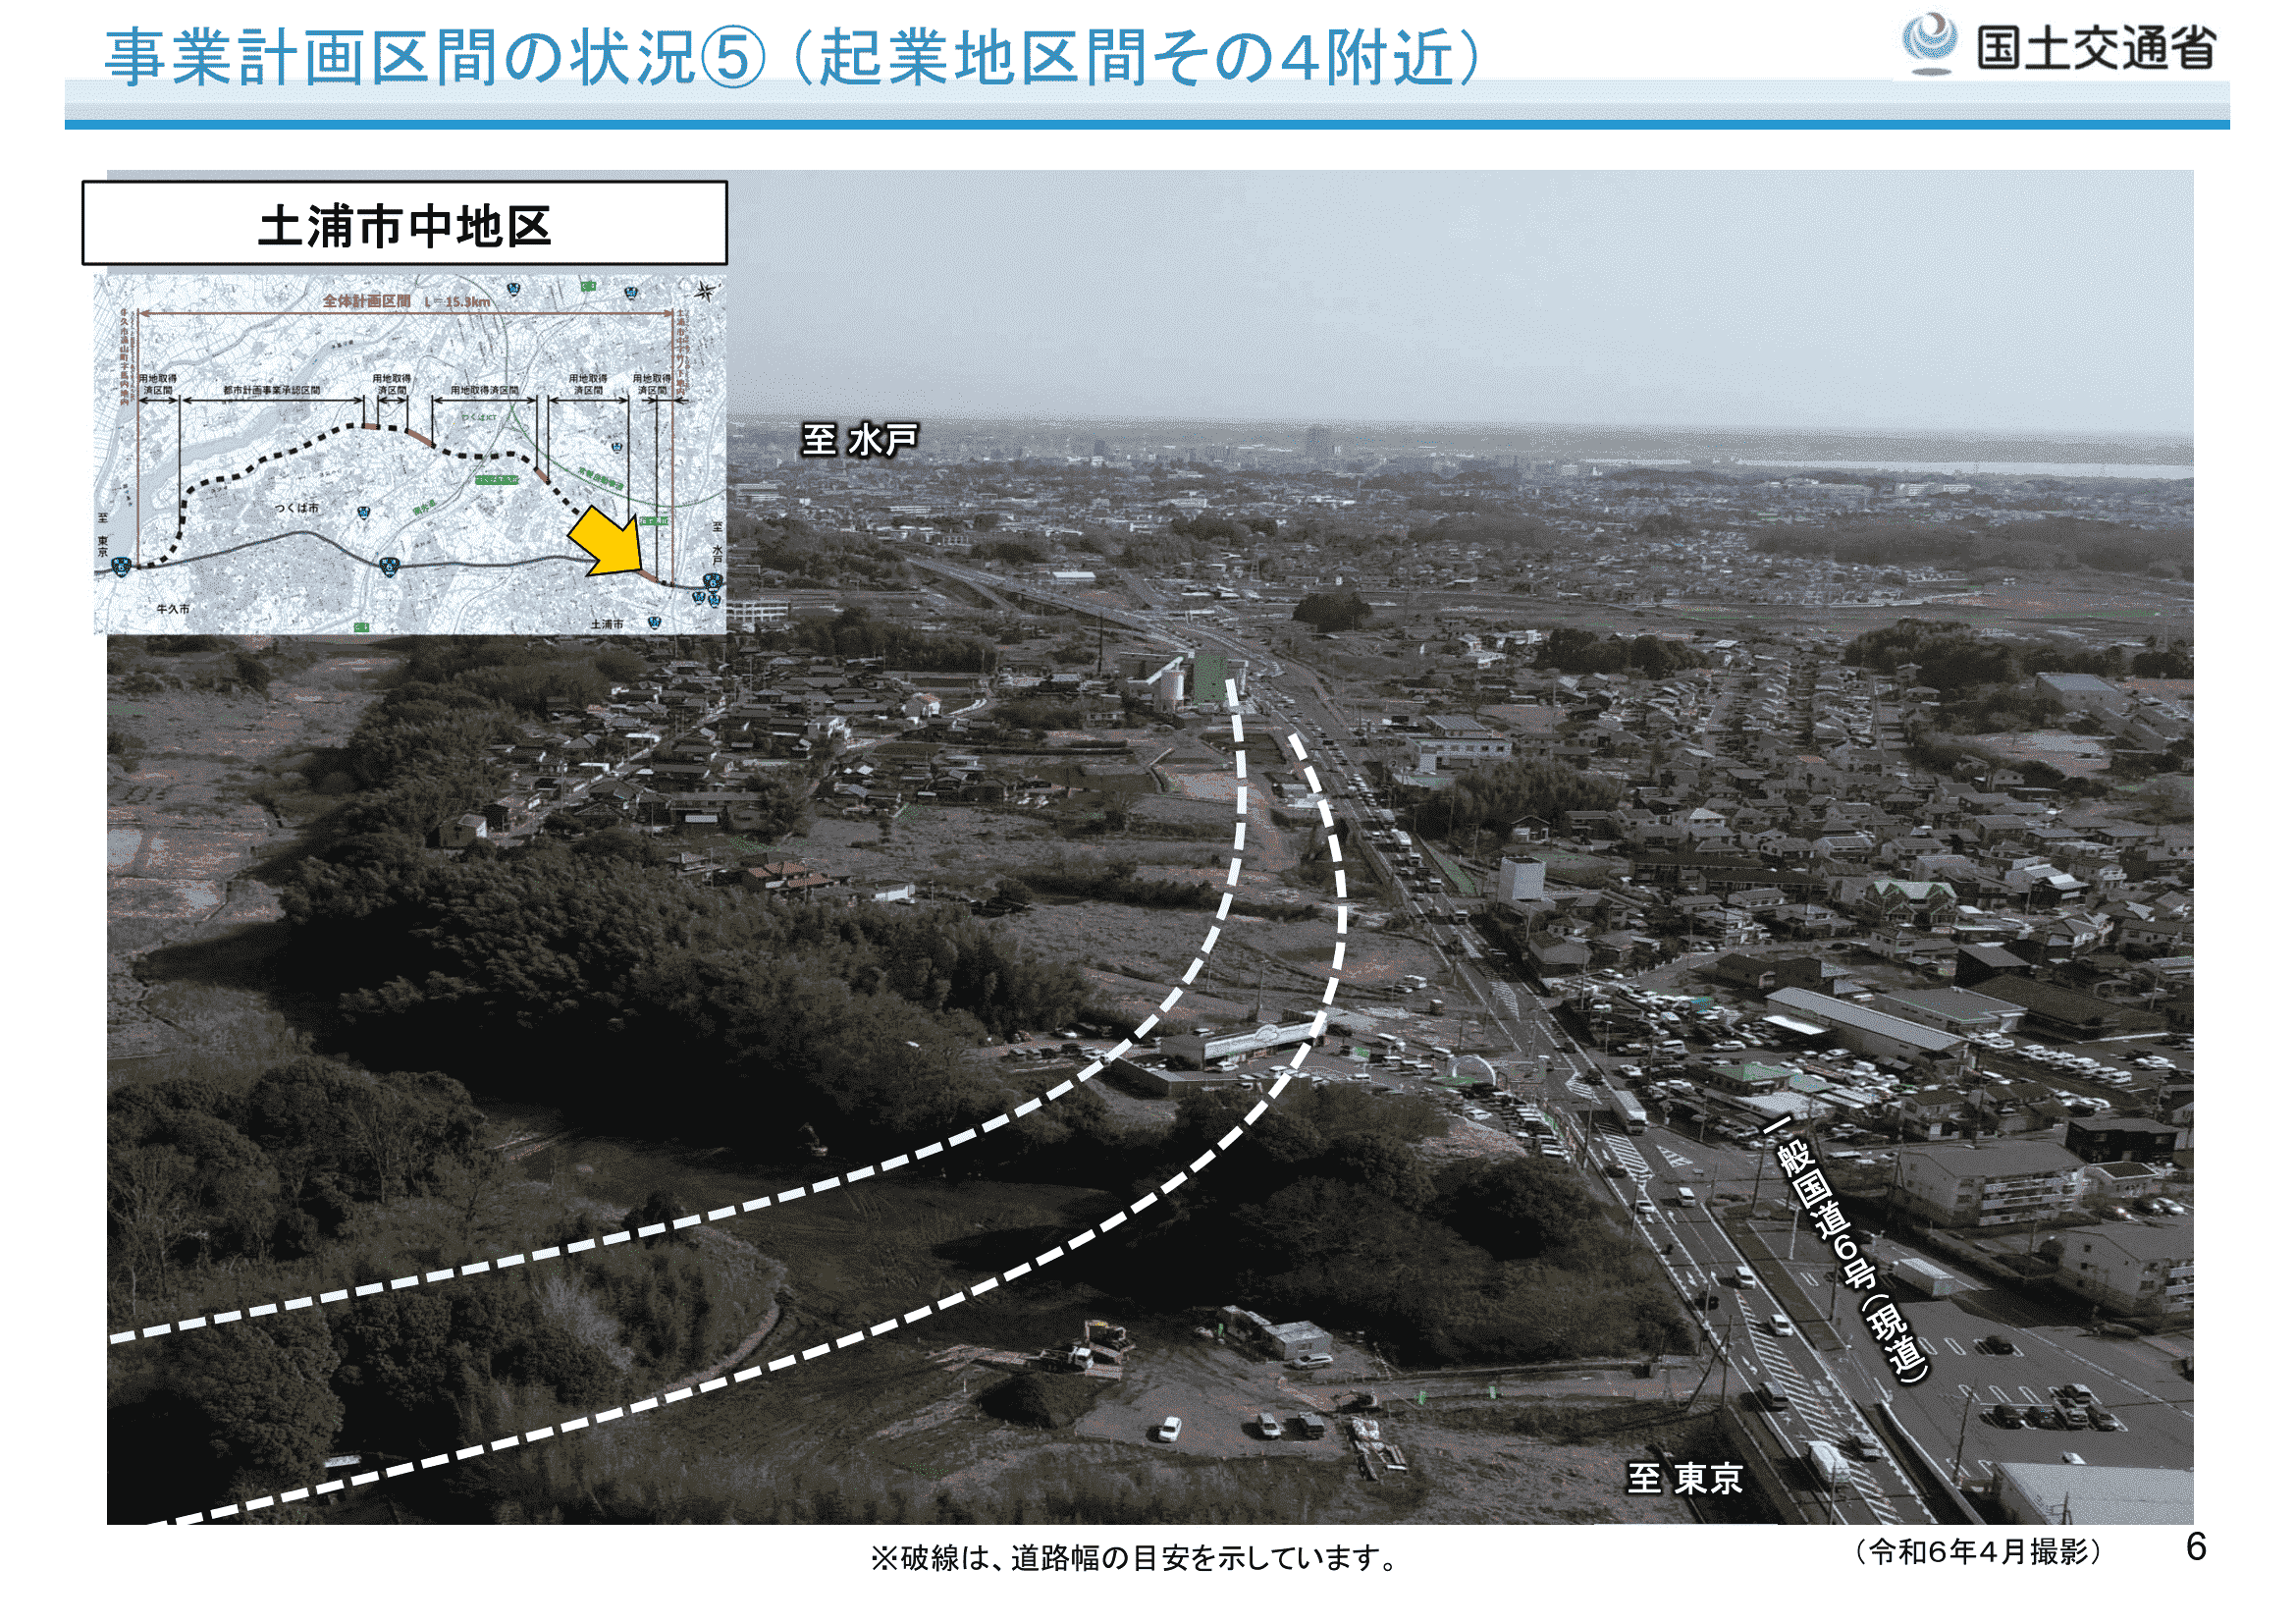Click the footnote about 破線 road width

click(1136, 1558)
